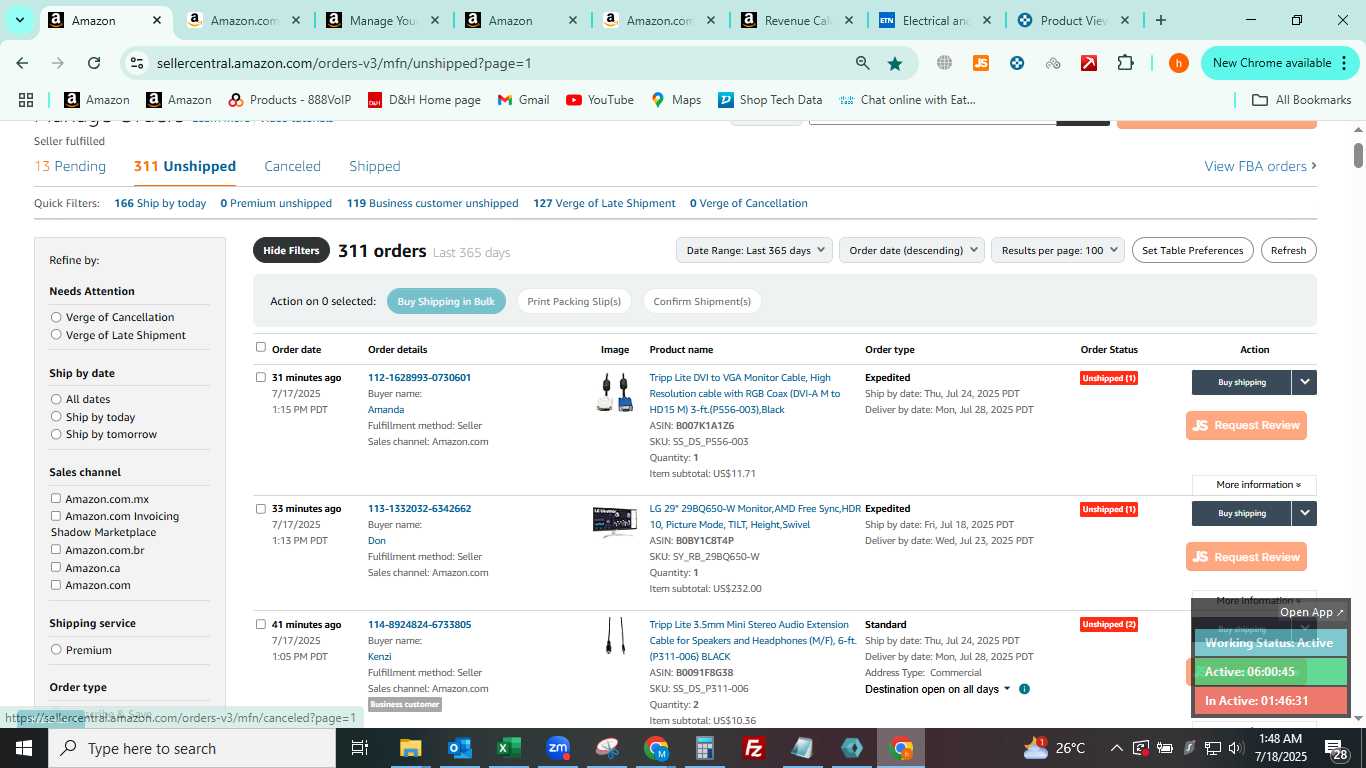Click the page vertical scrollbar thumb
The height and width of the screenshot is (768, 1366).
[1358, 156]
